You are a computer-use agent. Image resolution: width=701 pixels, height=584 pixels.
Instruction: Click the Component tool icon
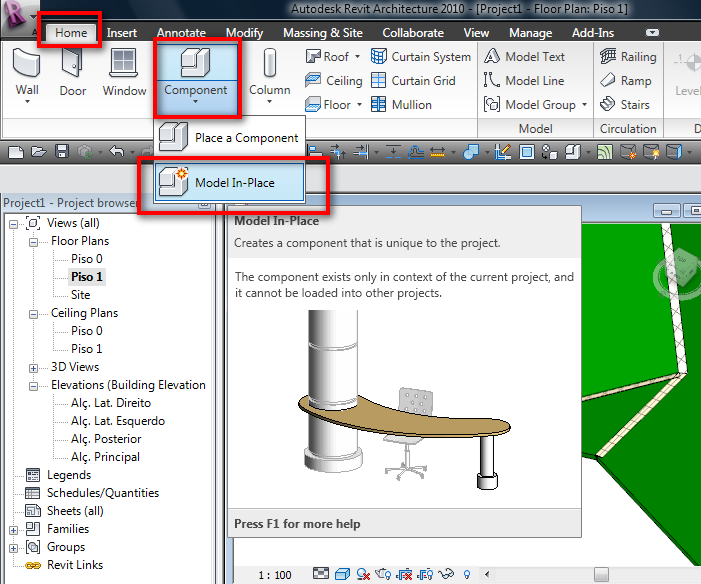point(195,62)
